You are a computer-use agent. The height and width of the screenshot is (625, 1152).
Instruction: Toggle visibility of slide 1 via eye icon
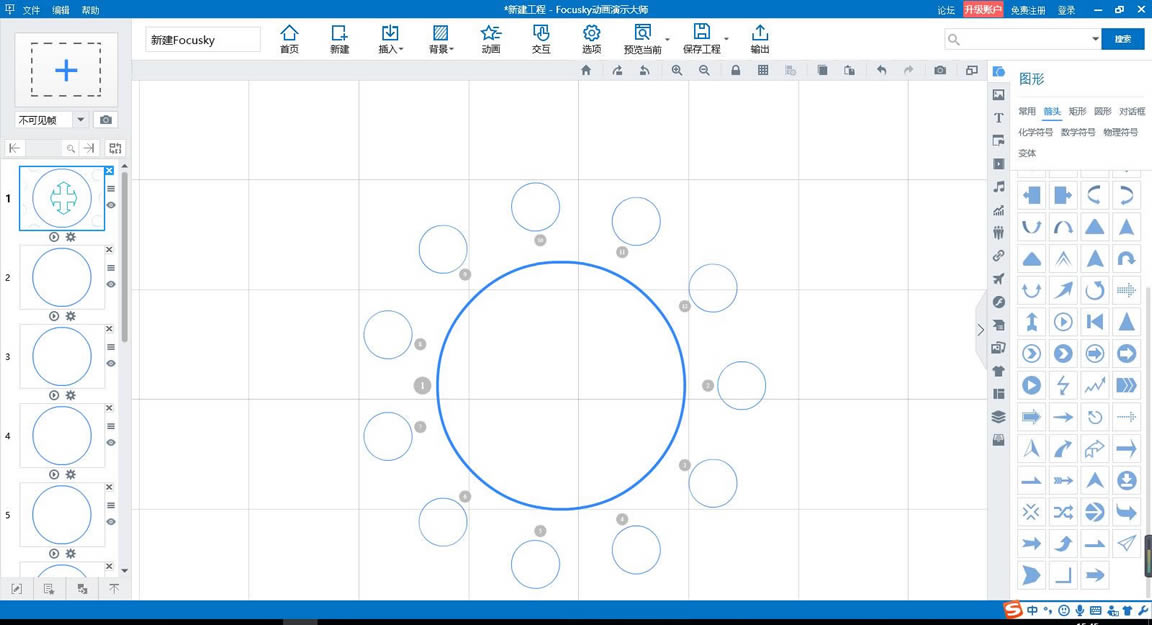click(110, 205)
